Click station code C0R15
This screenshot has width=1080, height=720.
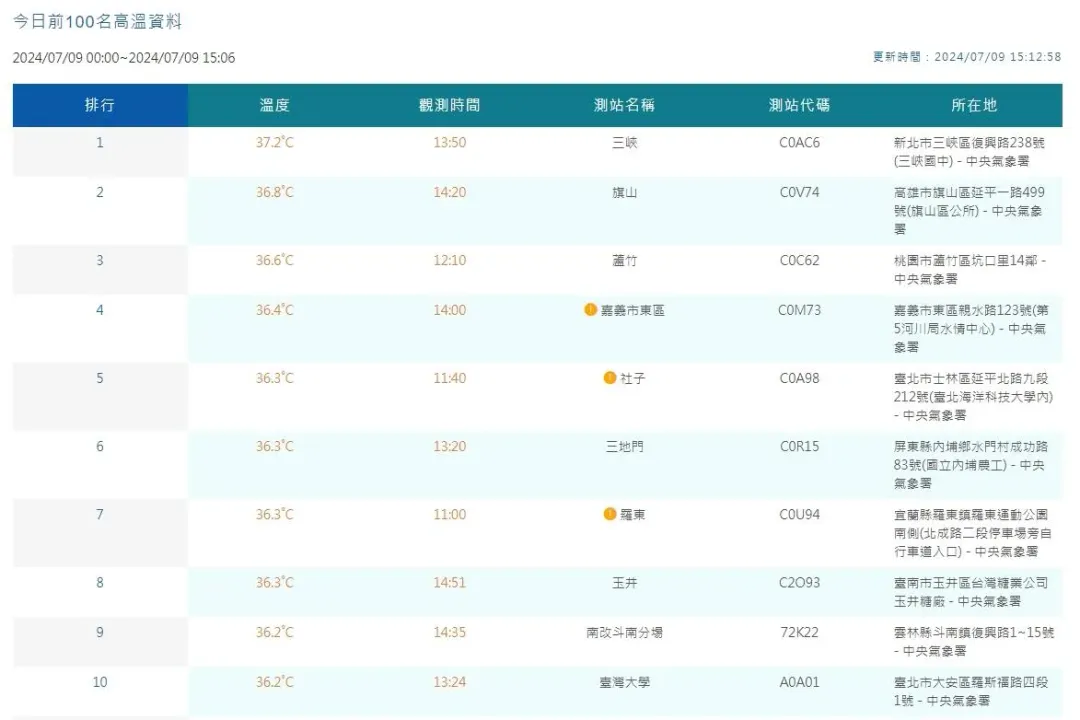coord(800,446)
